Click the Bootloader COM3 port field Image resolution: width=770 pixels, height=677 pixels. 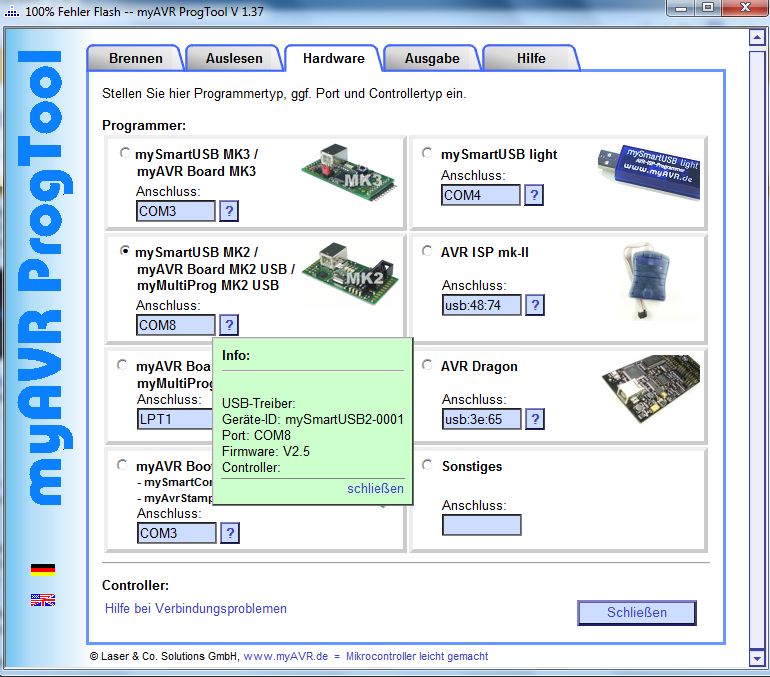pos(177,533)
